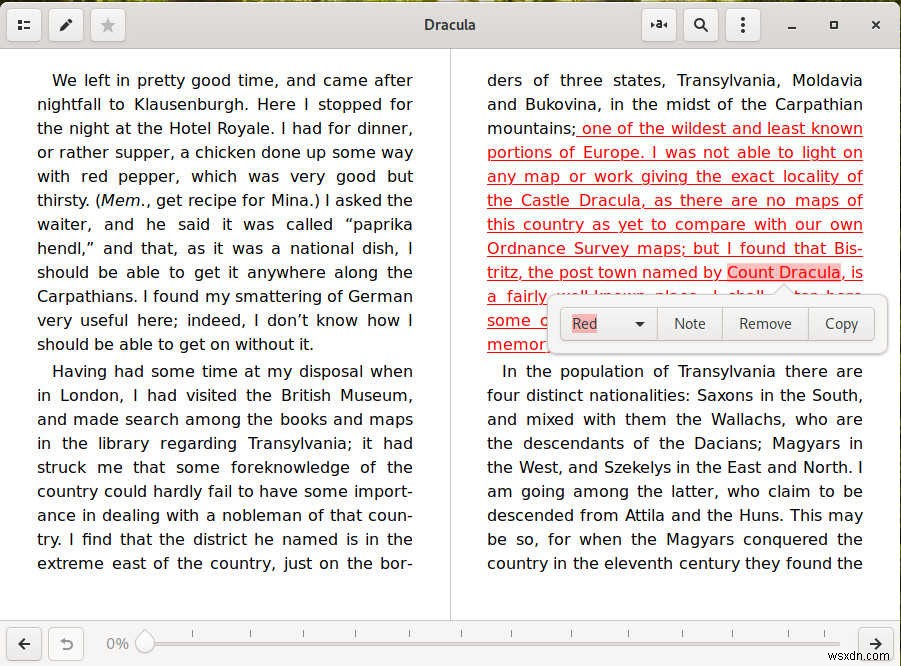
Task: Click the red underlined annotated passage
Action: [x=675, y=200]
